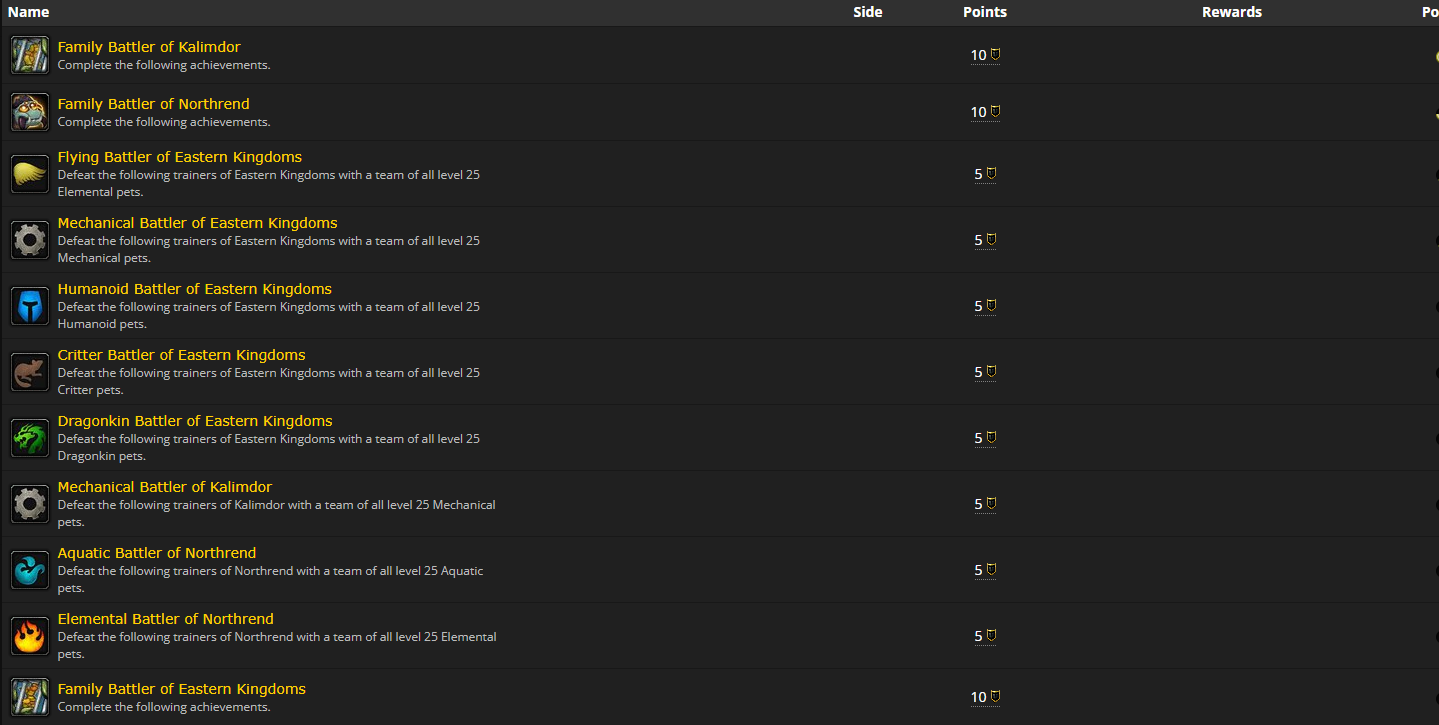Open Aquatic Battler of Northrend link
Screen dimensions: 1439x725
[x=157, y=553]
